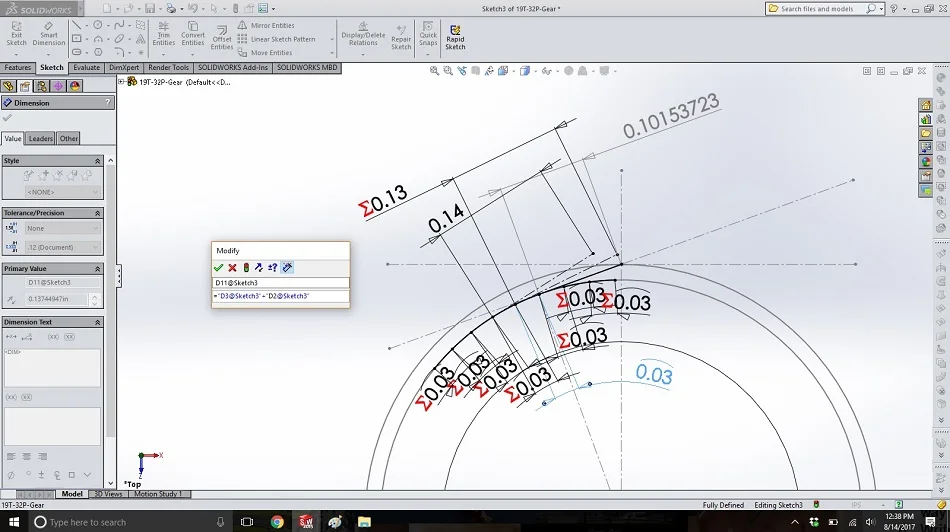
Task: Click the Display/Delete Relations tool
Action: pyautogui.click(x=363, y=34)
